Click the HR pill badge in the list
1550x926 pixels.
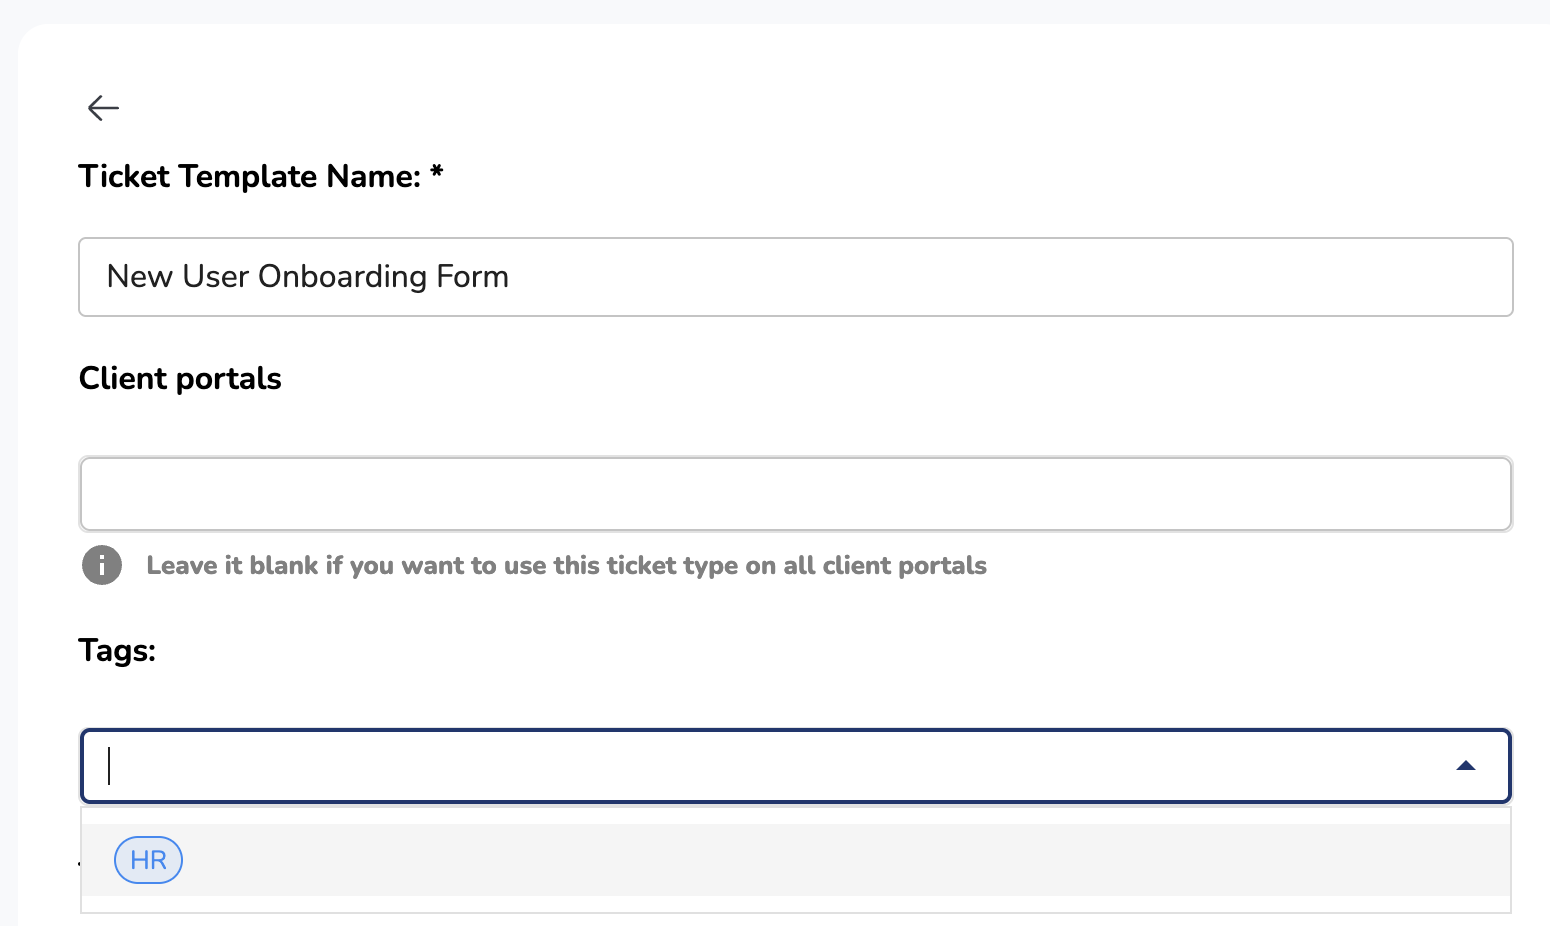(x=148, y=860)
